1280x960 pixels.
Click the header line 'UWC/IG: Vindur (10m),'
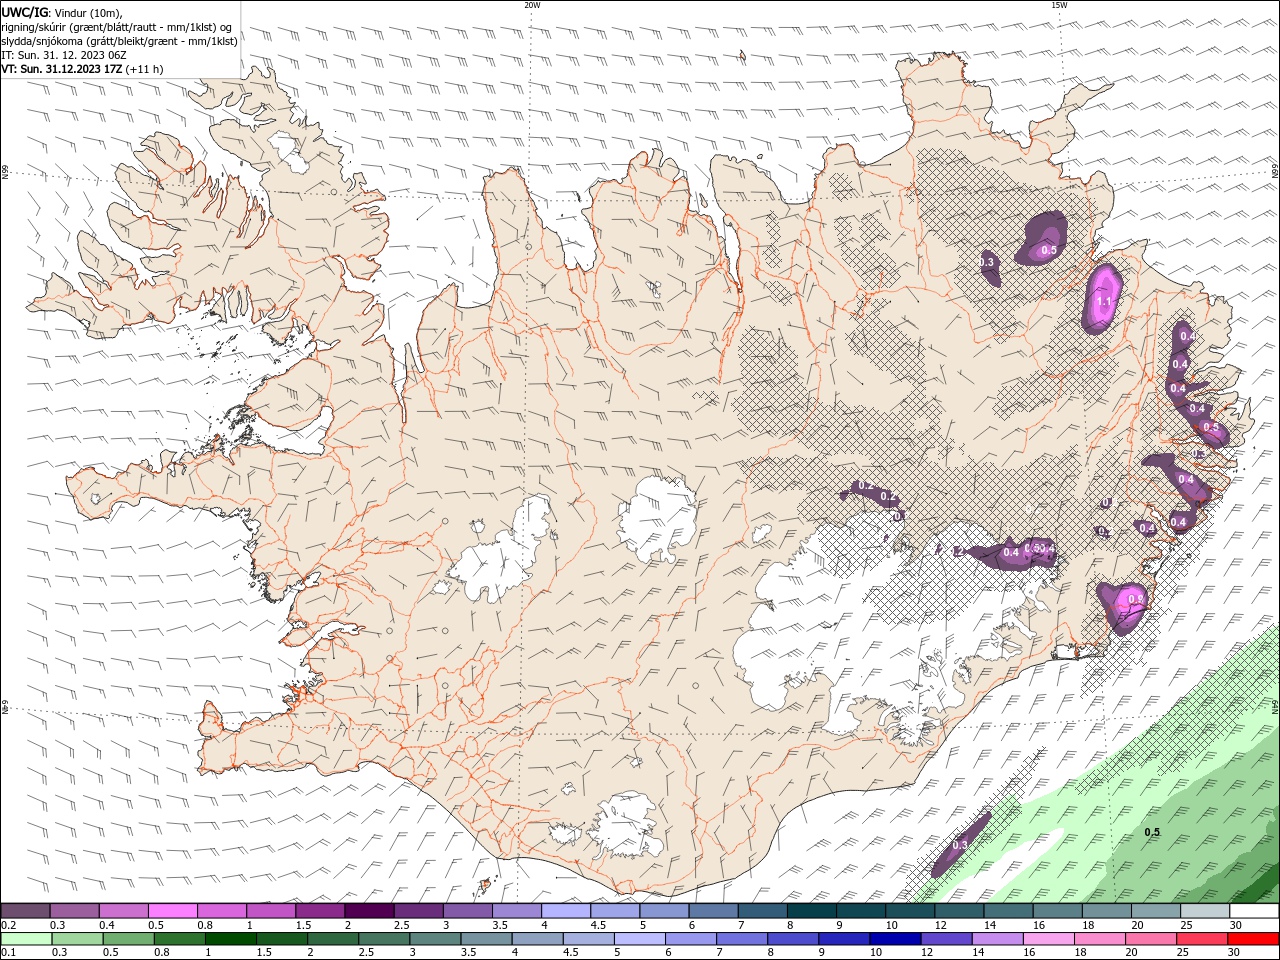(x=62, y=12)
